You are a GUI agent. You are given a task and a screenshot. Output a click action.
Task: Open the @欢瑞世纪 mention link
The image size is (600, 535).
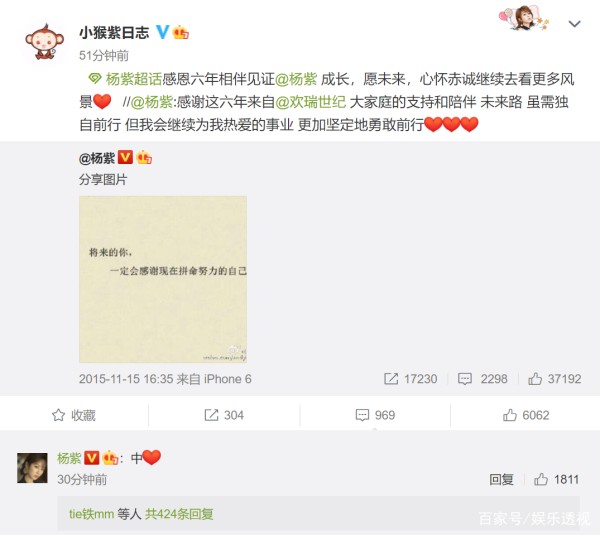(310, 102)
